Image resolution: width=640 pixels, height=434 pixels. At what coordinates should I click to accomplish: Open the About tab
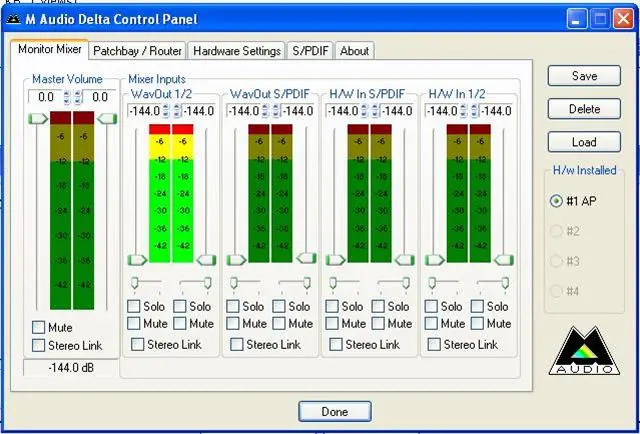pos(354,51)
